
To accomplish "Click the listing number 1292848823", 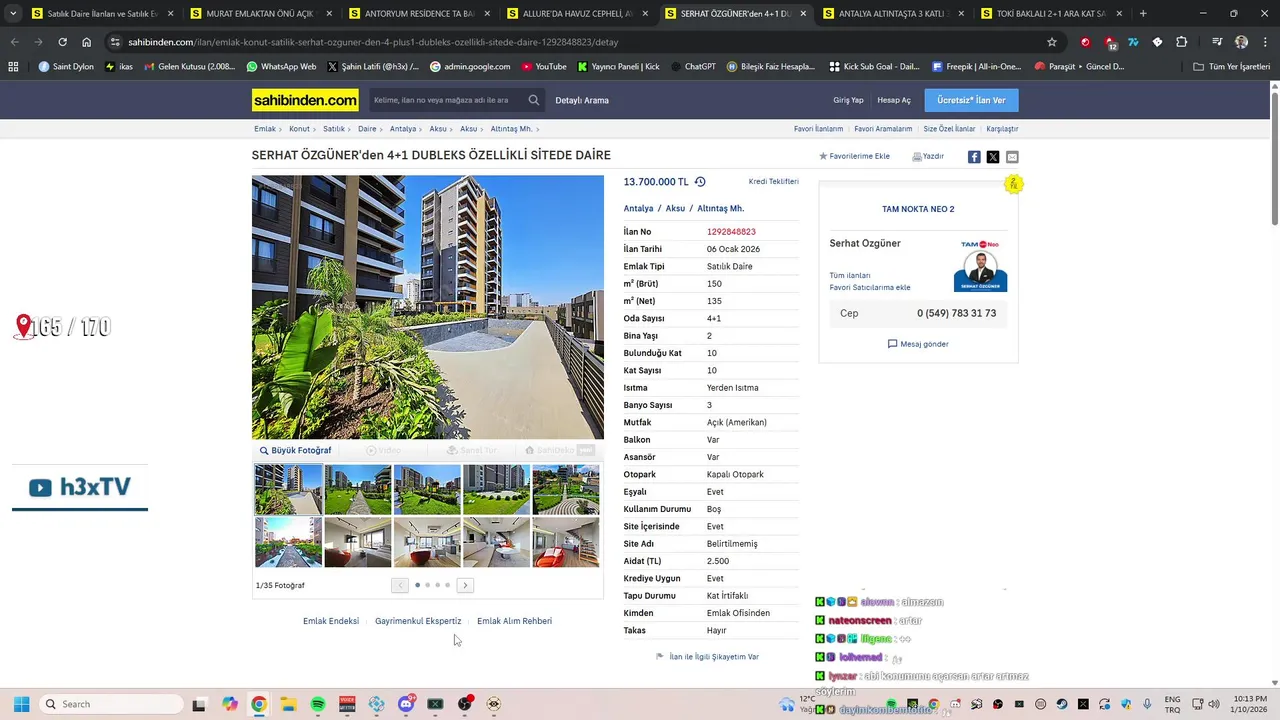I will point(731,232).
